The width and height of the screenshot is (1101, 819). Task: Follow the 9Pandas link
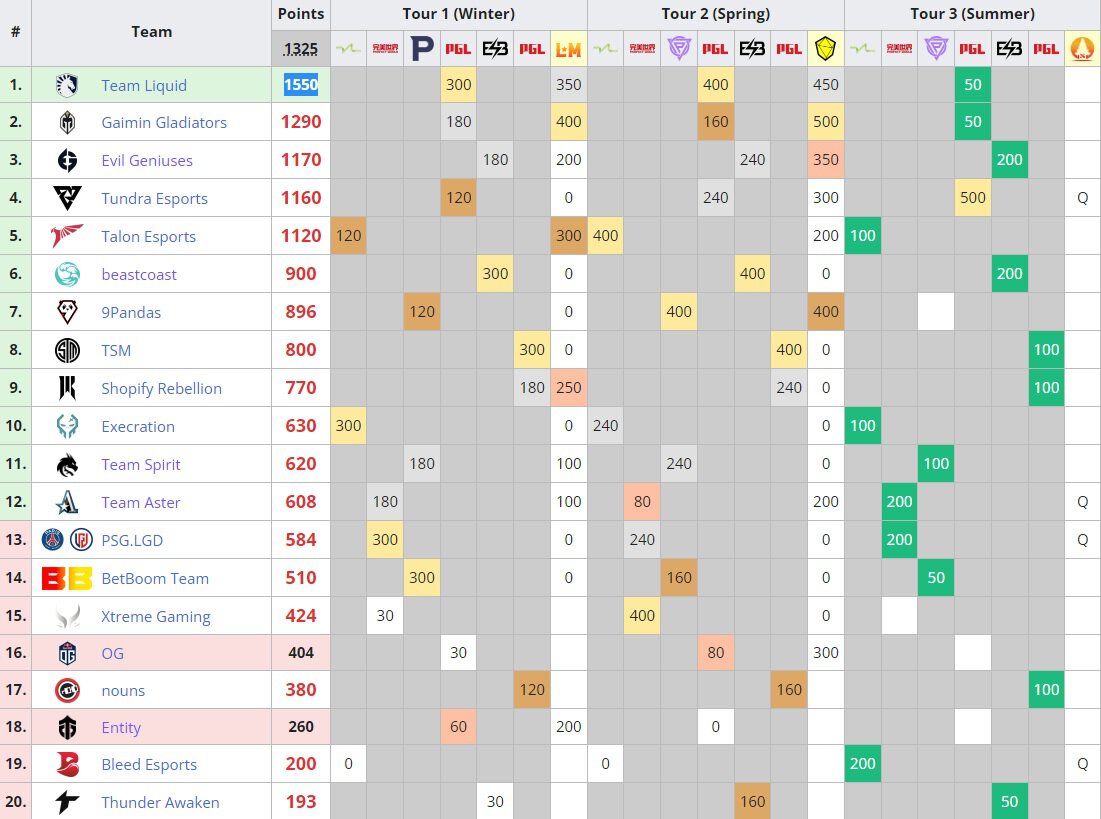pos(131,313)
